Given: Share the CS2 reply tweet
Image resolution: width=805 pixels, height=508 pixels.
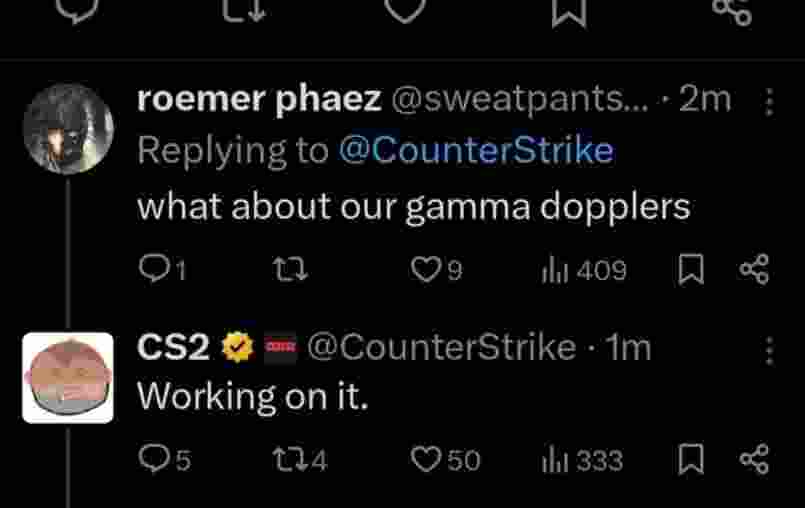Looking at the screenshot, I should click(753, 459).
